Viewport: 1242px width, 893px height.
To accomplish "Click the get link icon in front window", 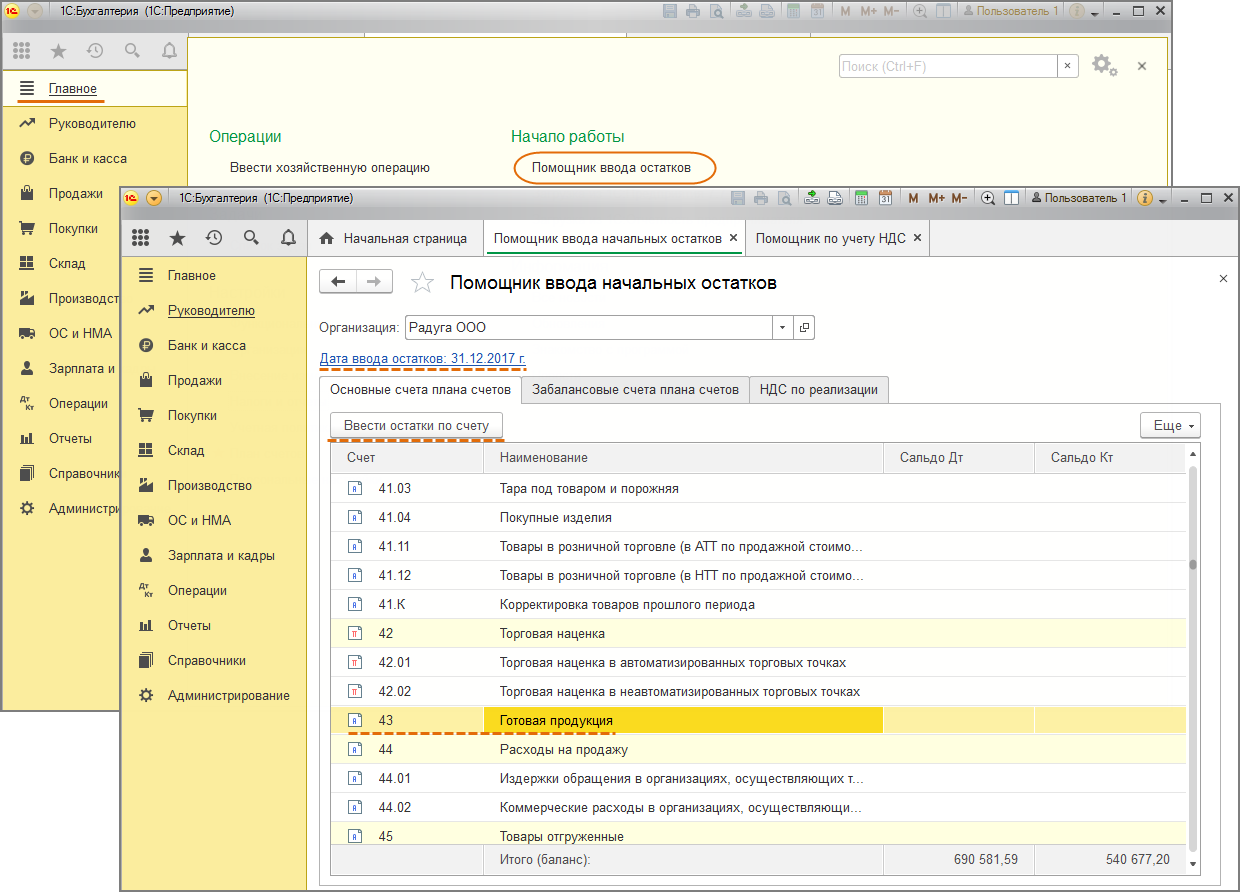I will point(812,198).
